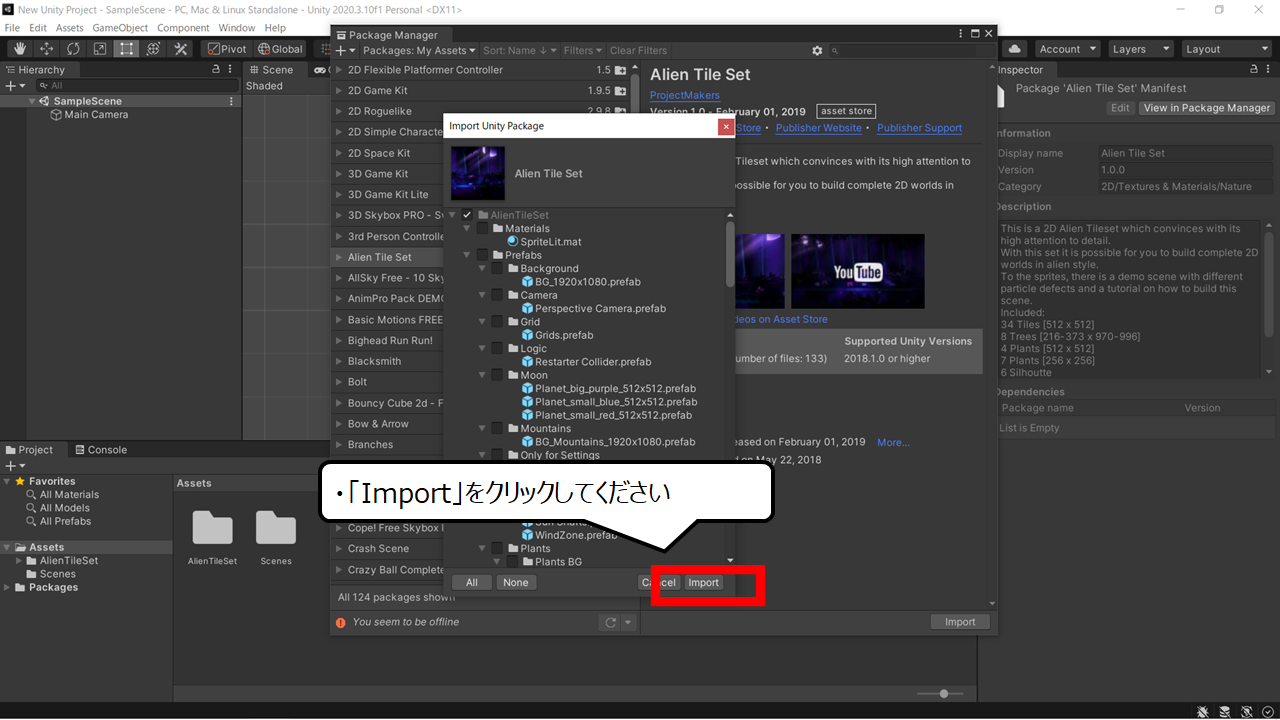Toggle the Materials folder checkbox

click(x=482, y=228)
